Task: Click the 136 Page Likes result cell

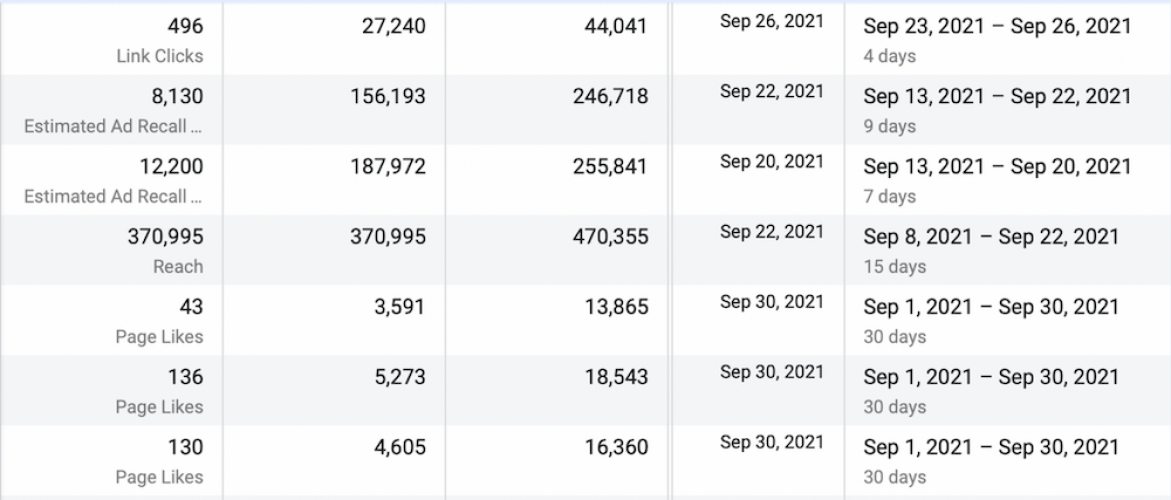Action: 160,390
